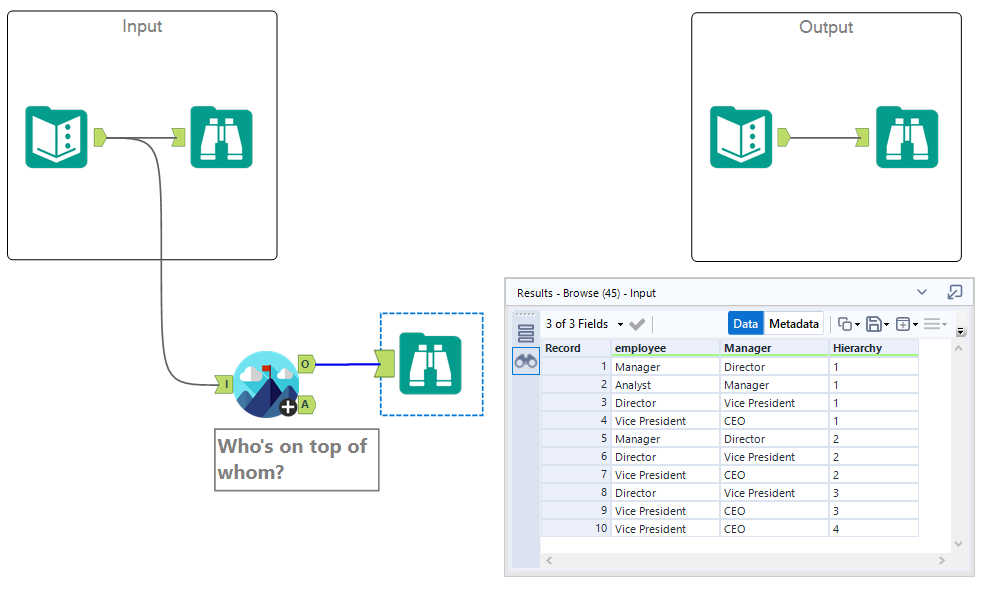Click the iterative macro mountain tool icon
Screen dimensions: 984x595
(x=266, y=384)
